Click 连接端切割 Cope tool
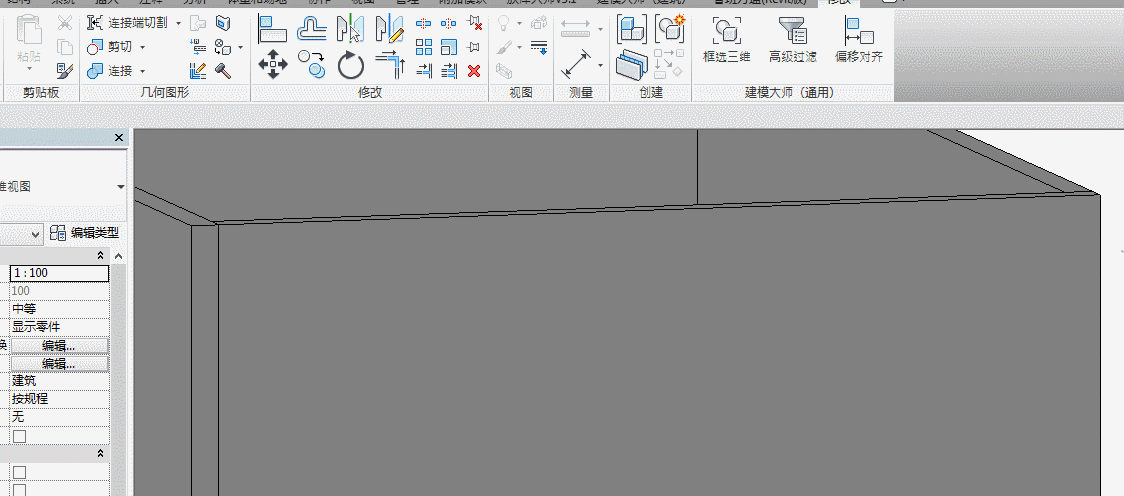This screenshot has width=1124, height=496. click(127, 23)
